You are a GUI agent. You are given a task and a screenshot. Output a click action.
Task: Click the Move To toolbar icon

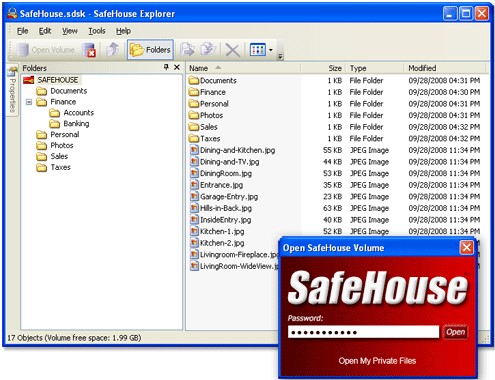tap(208, 50)
